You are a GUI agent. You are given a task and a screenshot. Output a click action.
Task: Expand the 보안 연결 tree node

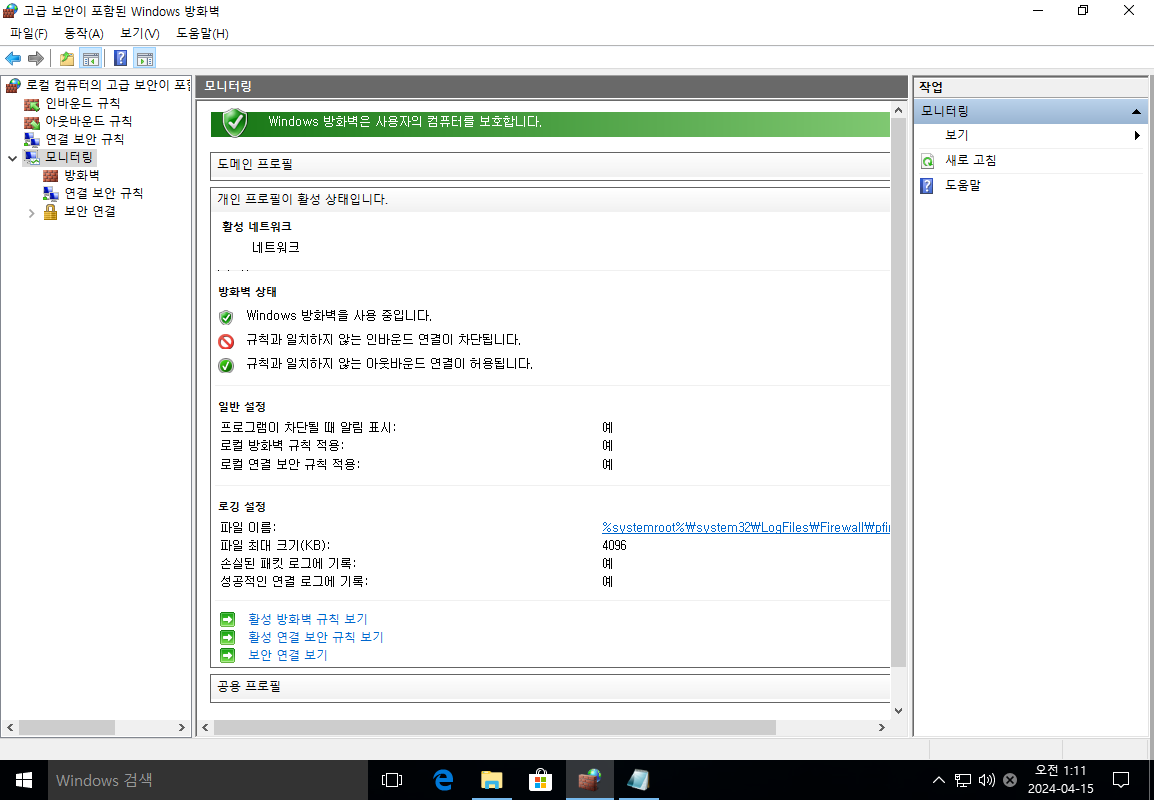(x=32, y=213)
